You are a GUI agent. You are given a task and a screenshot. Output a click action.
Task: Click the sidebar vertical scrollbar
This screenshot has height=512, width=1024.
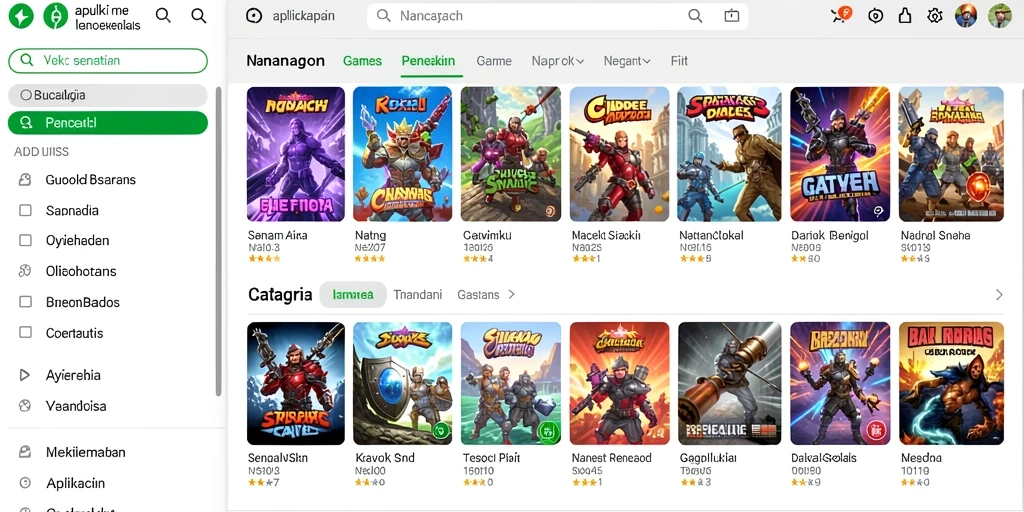[219, 242]
